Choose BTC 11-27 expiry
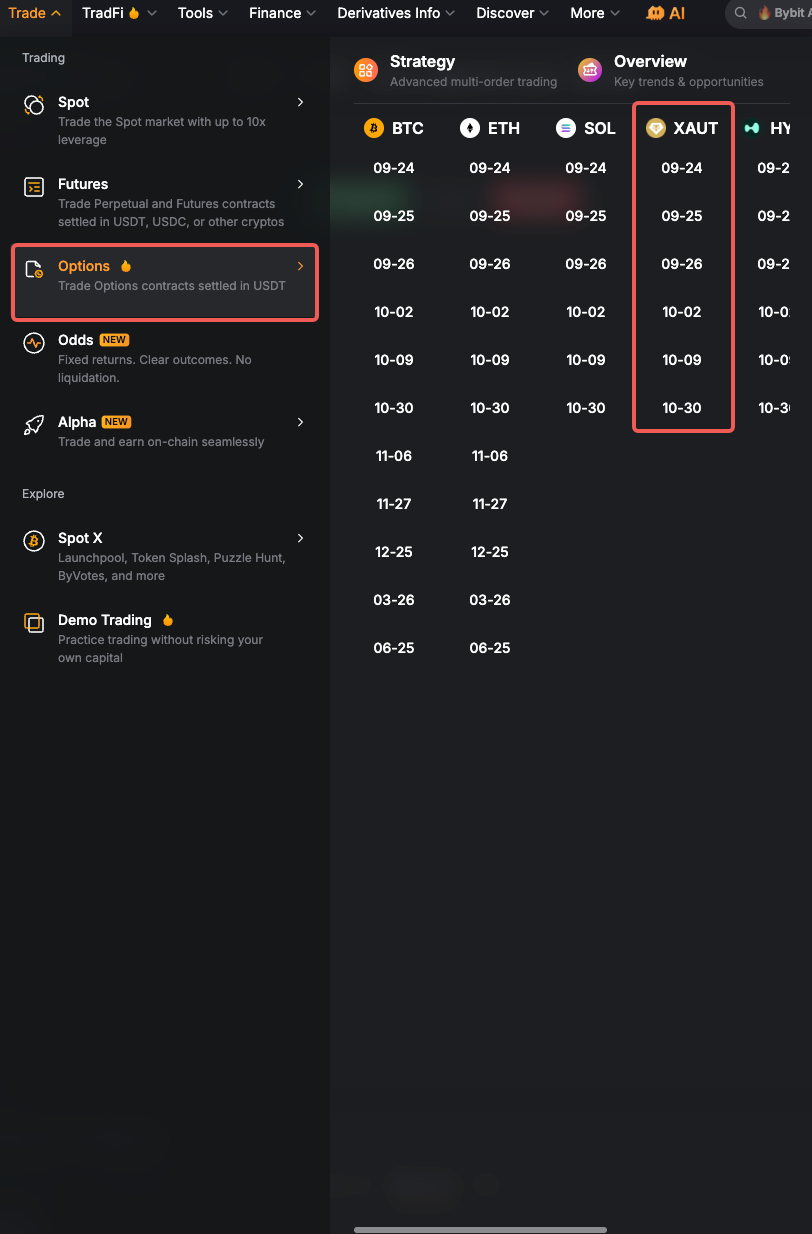 pos(394,504)
